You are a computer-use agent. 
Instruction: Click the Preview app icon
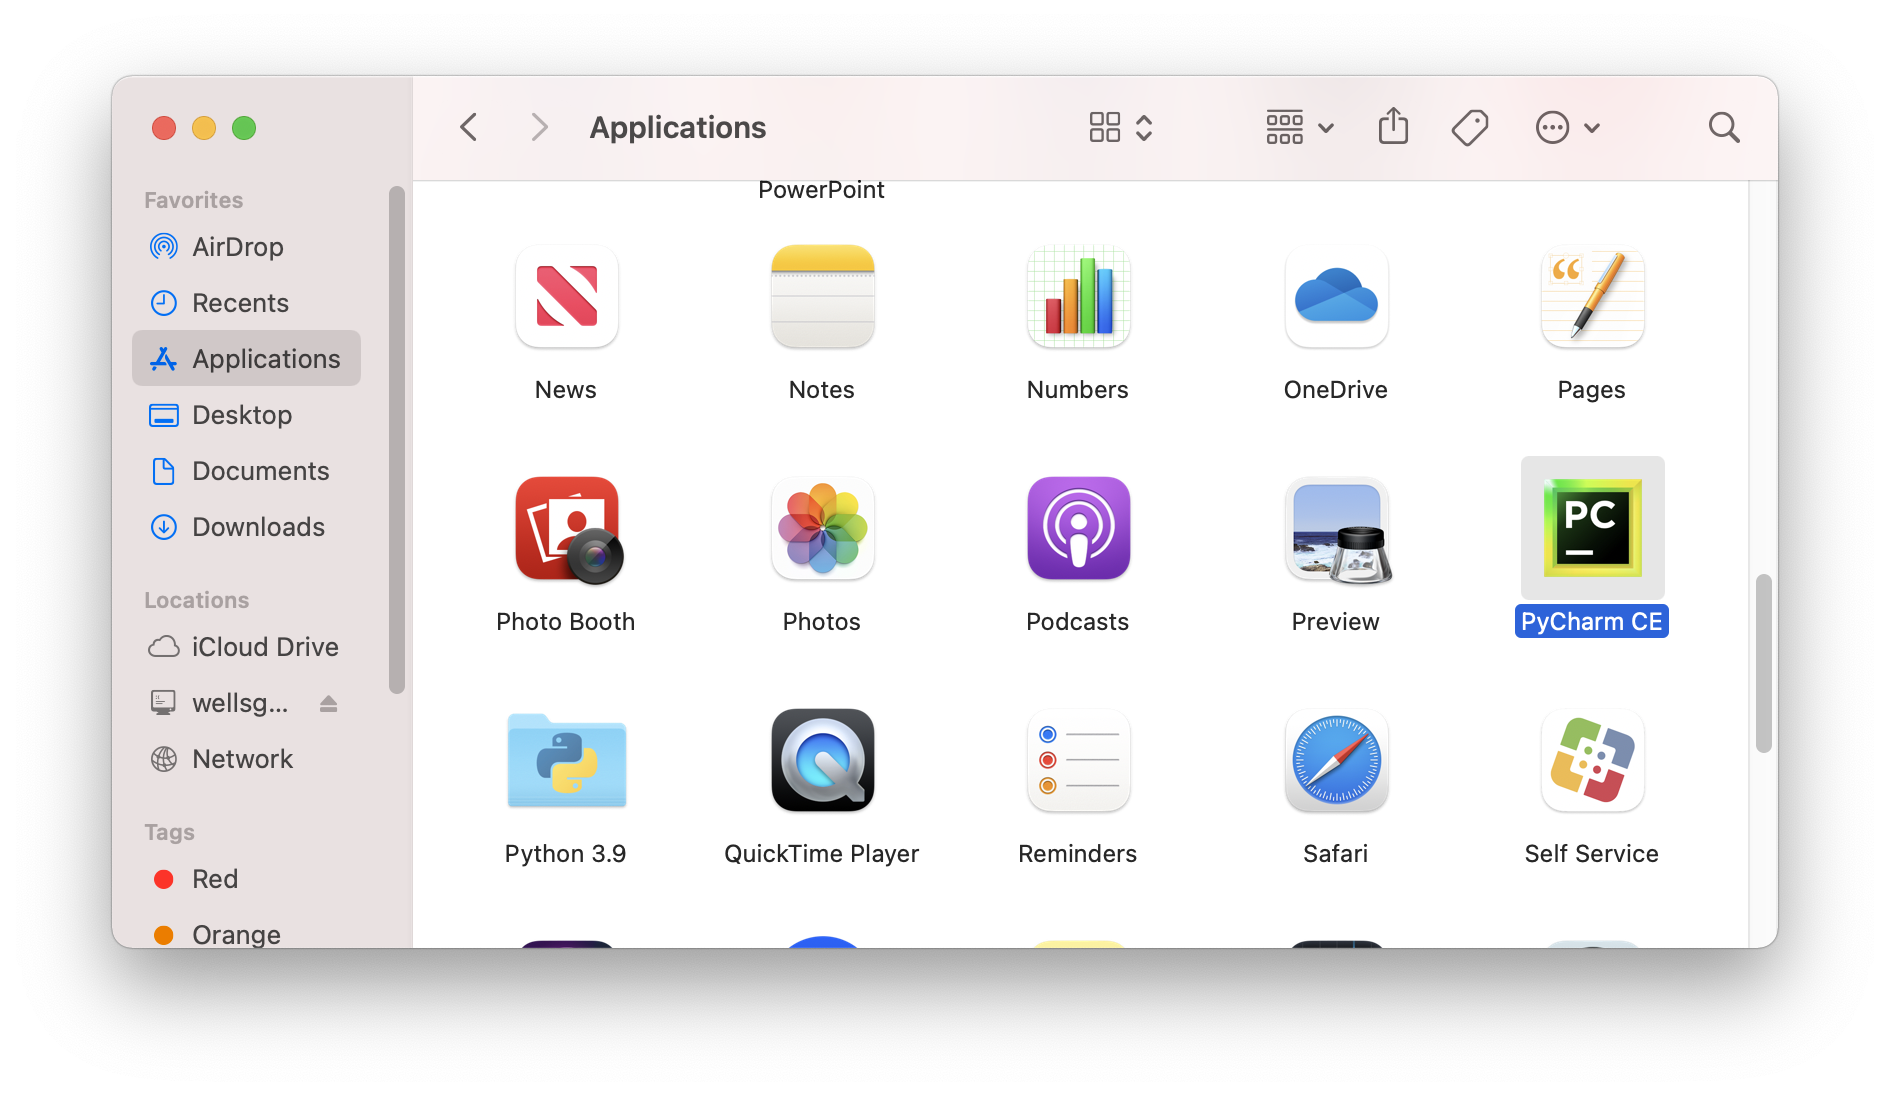pyautogui.click(x=1336, y=529)
